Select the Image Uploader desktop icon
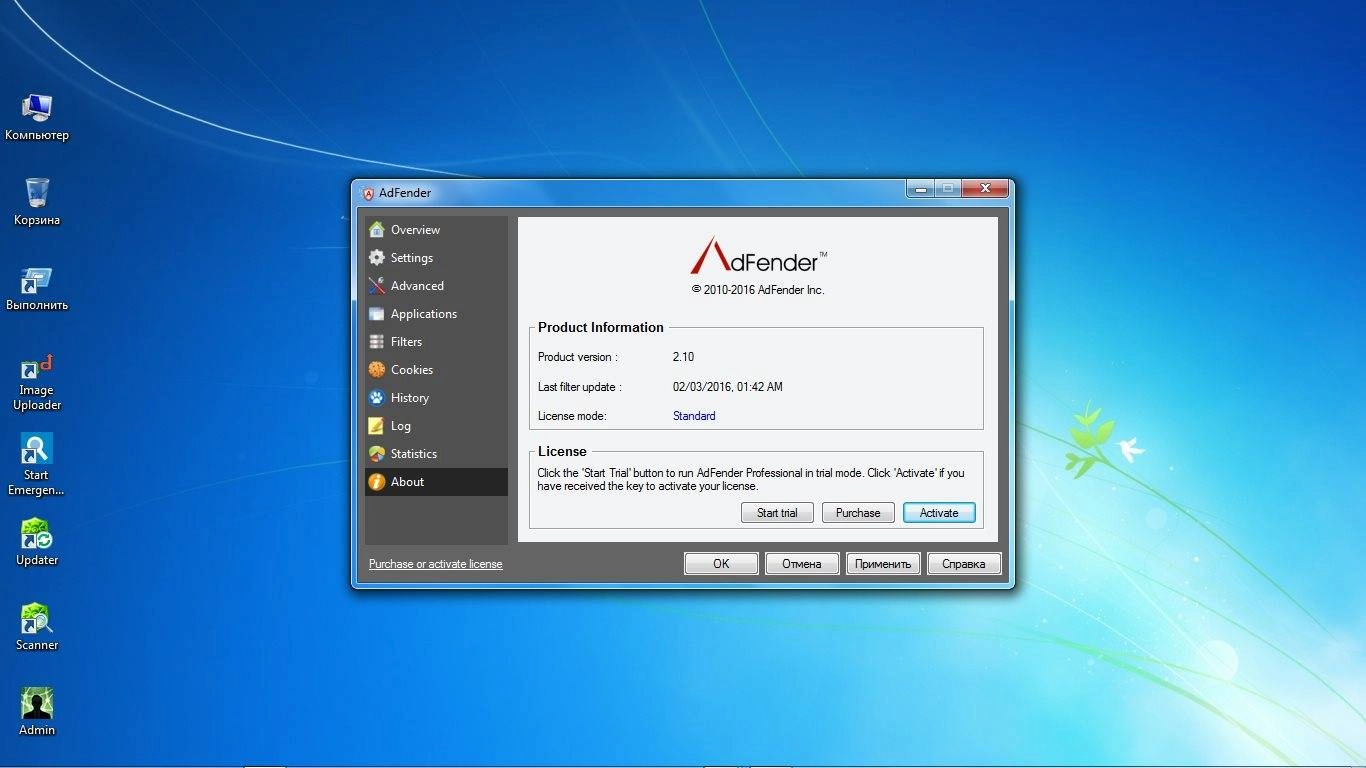Image resolution: width=1366 pixels, height=768 pixels. coord(37,381)
